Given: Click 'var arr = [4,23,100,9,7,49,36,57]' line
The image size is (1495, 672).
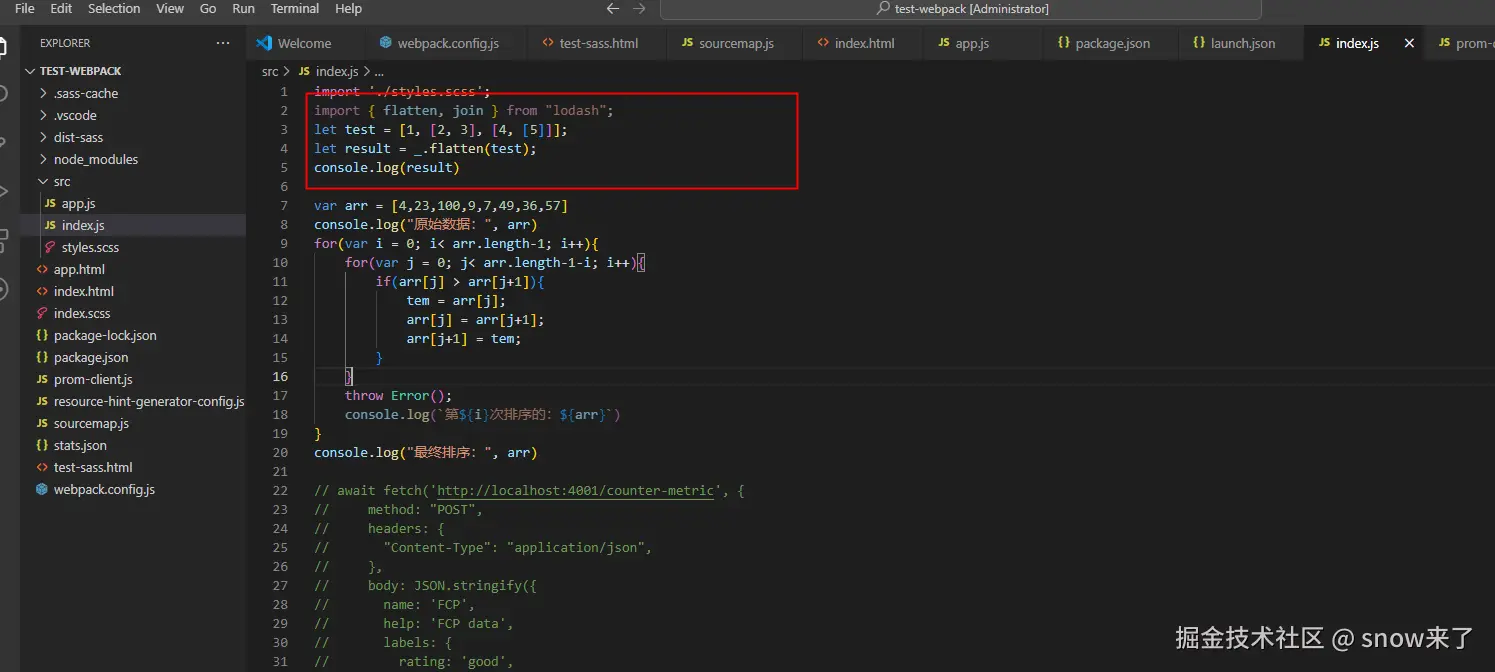Looking at the screenshot, I should [x=441, y=205].
